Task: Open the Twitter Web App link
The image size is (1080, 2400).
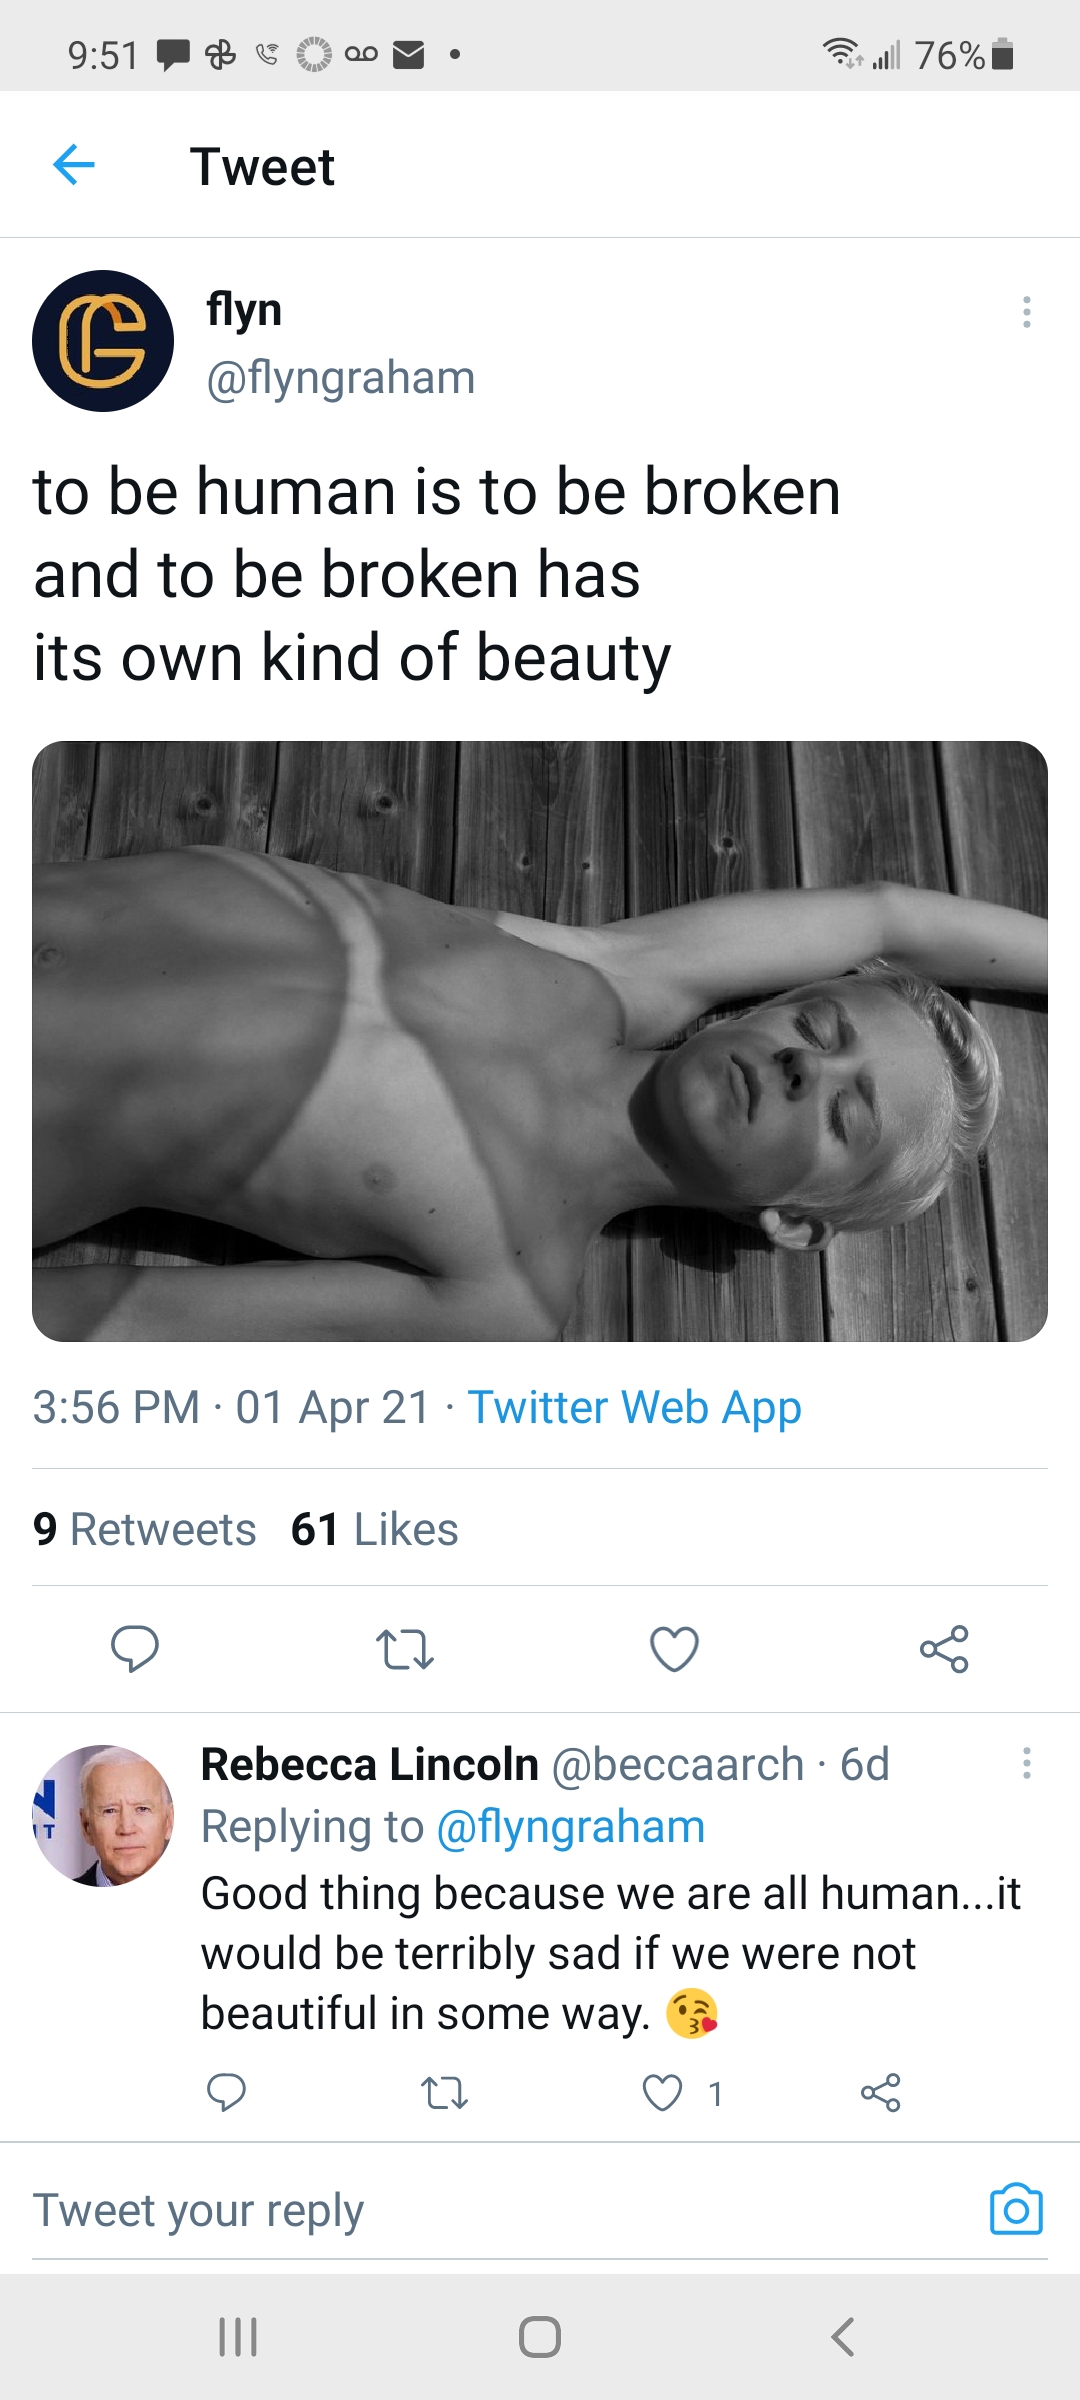Action: click(634, 1407)
